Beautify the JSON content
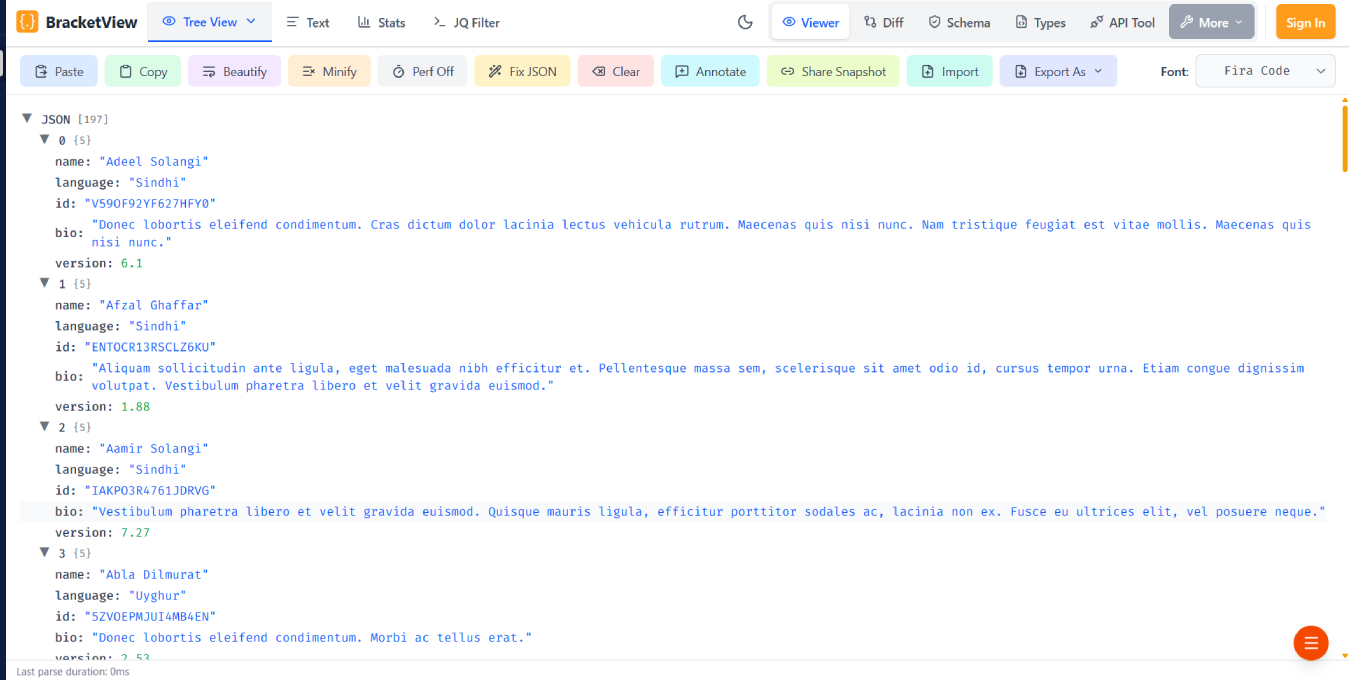 235,71
